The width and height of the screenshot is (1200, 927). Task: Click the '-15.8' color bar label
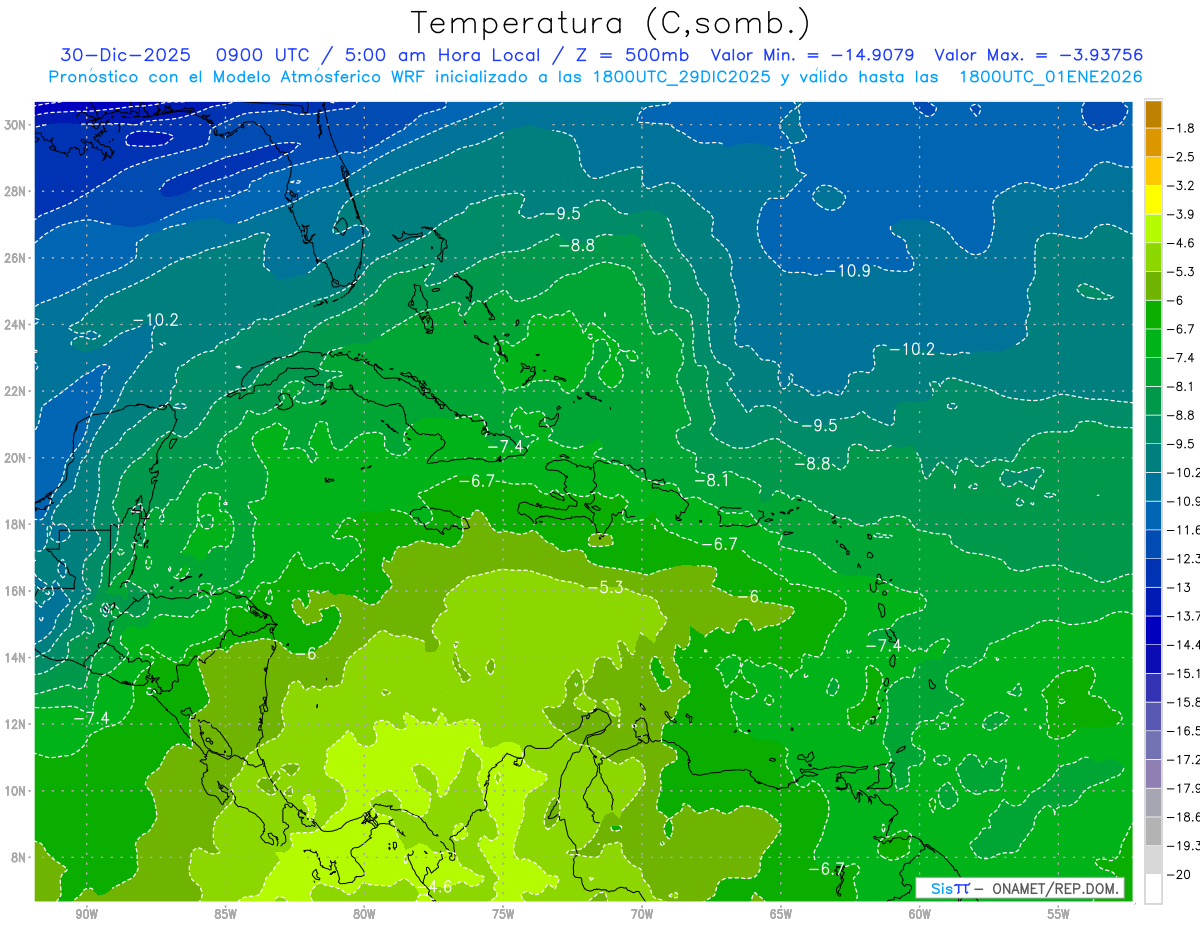1183,702
